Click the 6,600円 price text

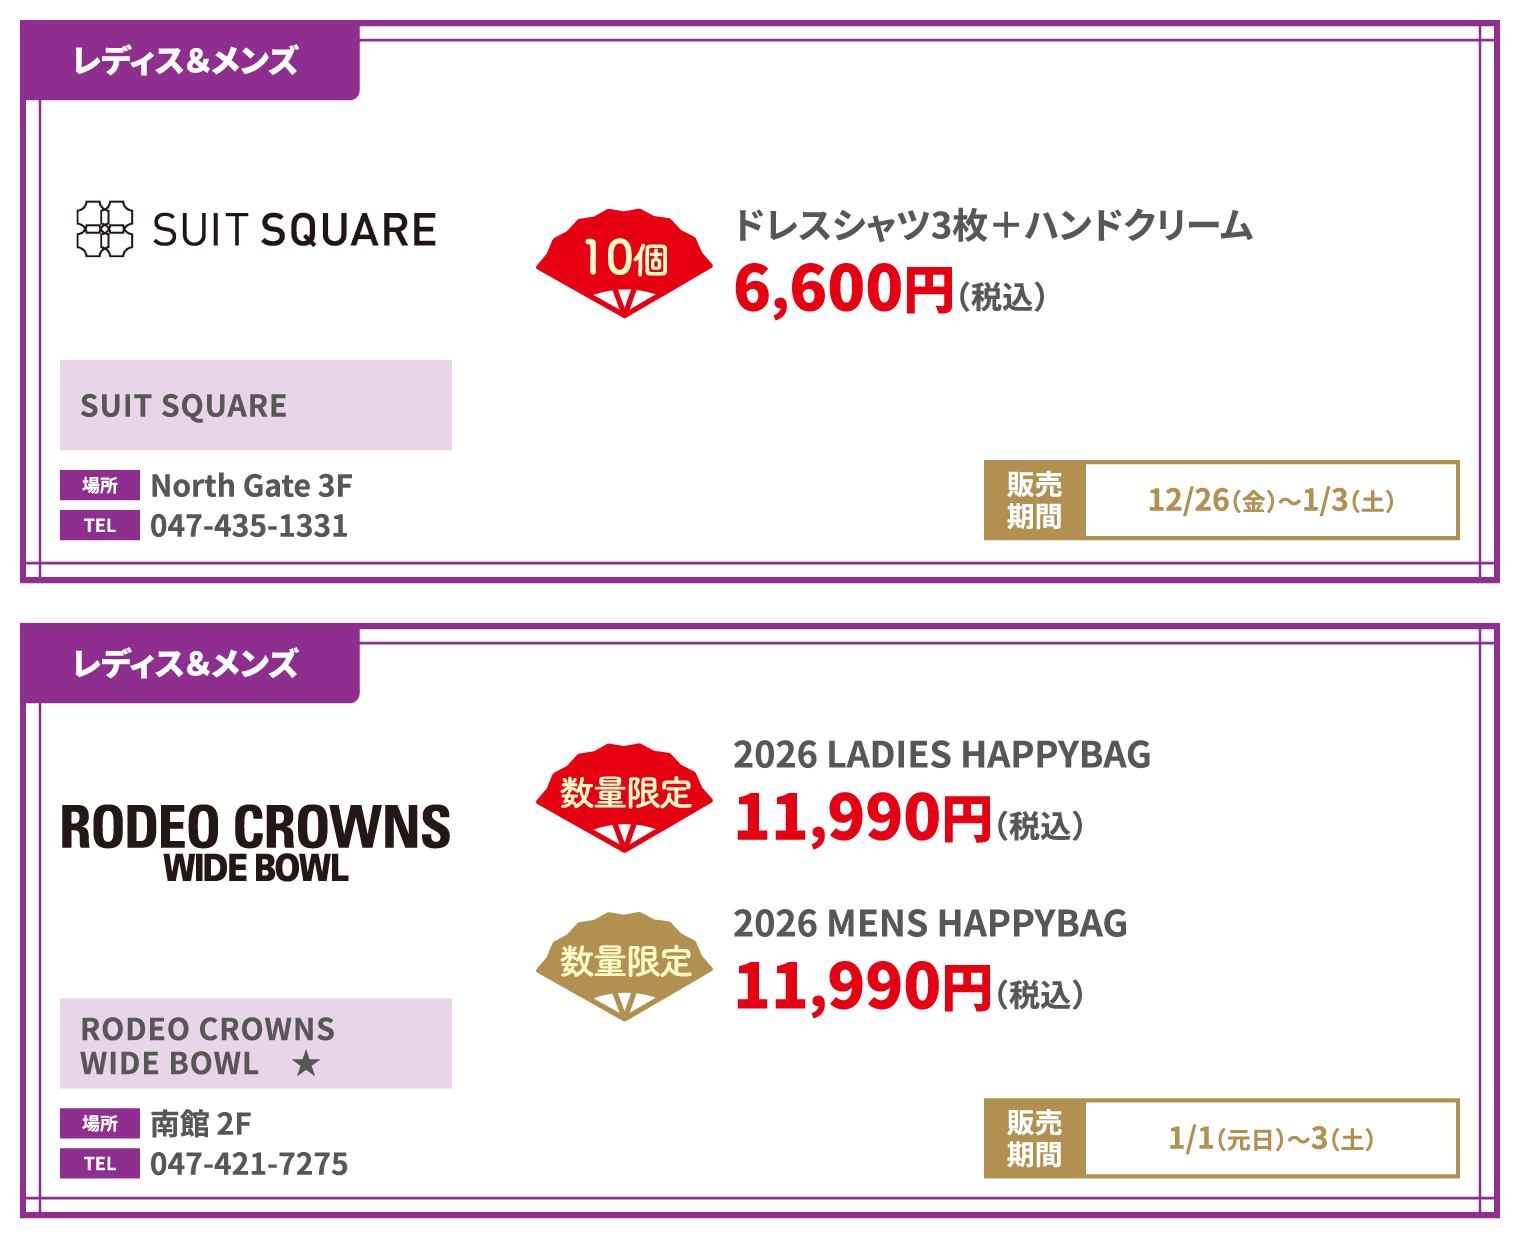click(x=843, y=290)
